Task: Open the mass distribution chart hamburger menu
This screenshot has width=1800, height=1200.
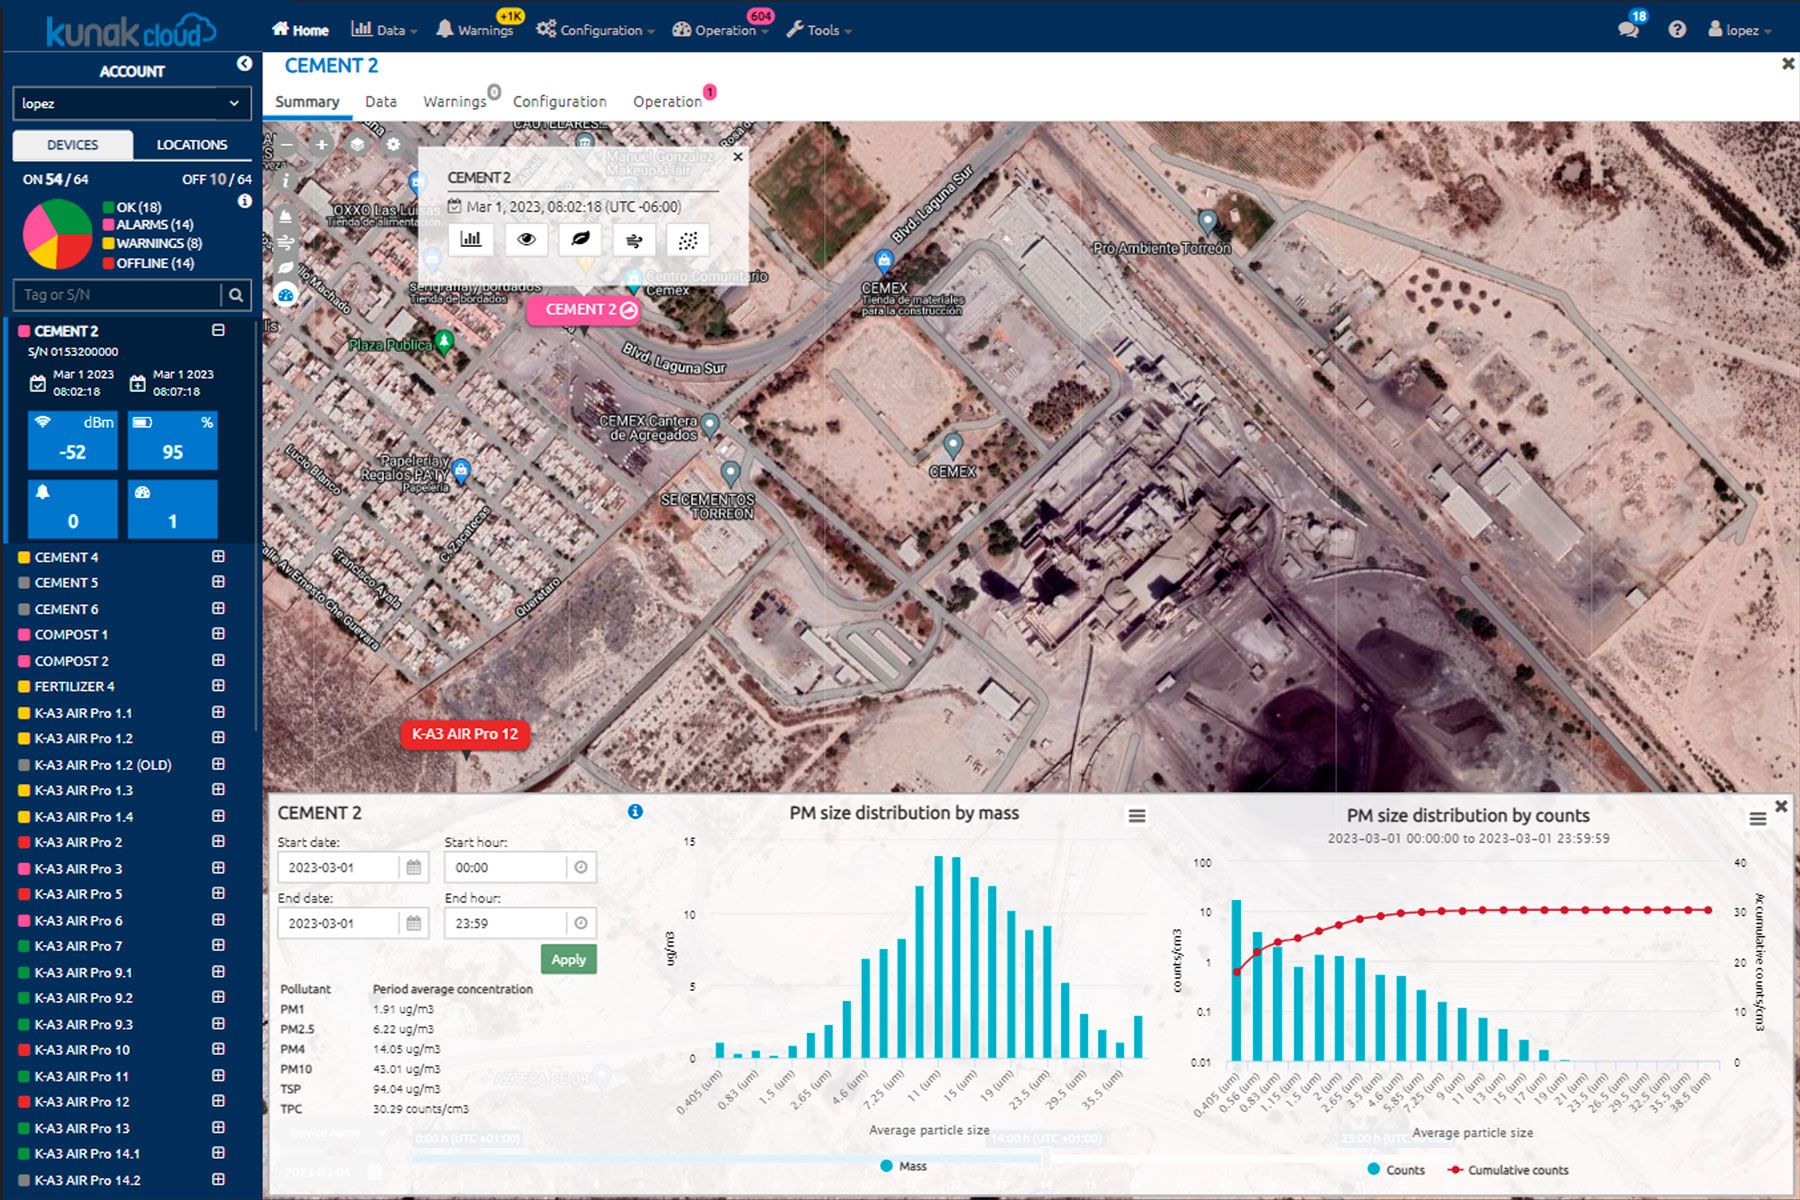Action: pos(1137,816)
